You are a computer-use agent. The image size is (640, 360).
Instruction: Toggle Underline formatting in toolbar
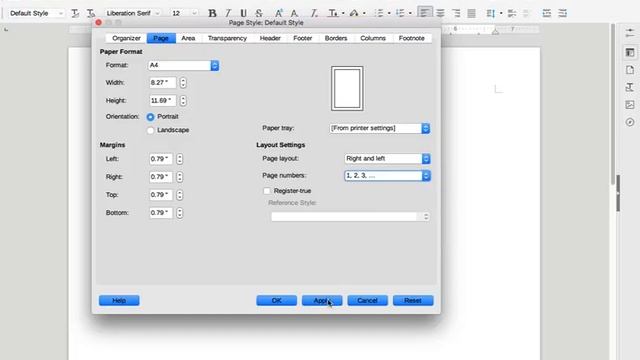point(243,13)
